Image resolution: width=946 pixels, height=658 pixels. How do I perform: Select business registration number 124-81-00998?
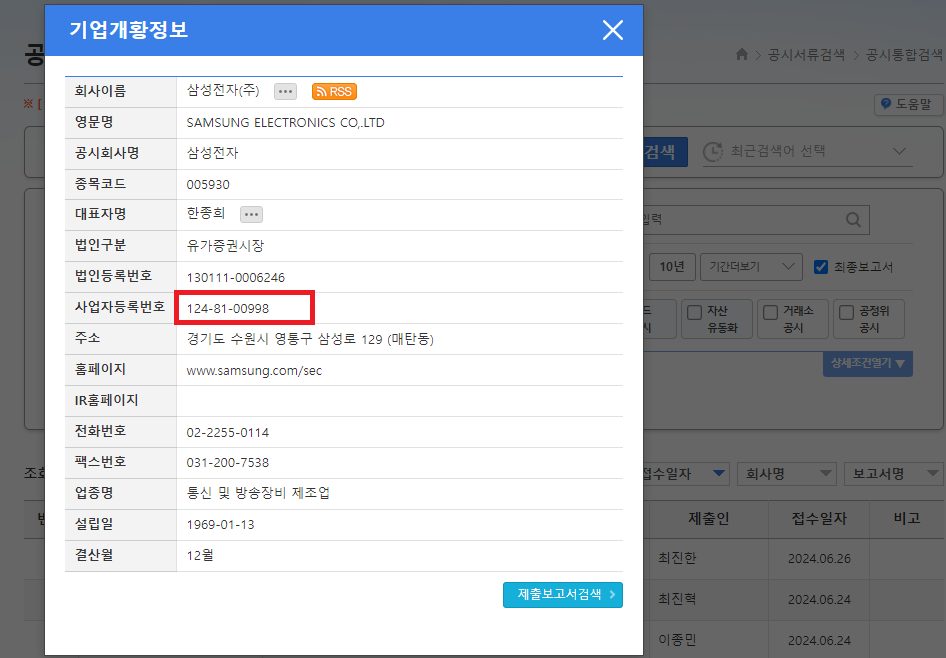point(227,309)
